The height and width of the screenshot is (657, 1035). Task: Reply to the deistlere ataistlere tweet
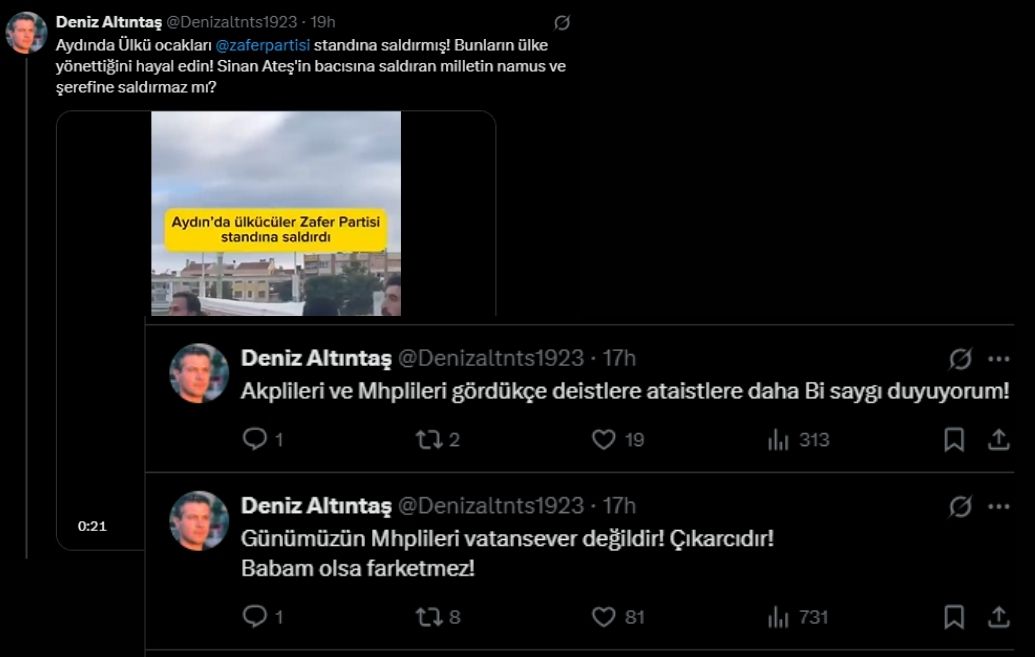pos(255,439)
